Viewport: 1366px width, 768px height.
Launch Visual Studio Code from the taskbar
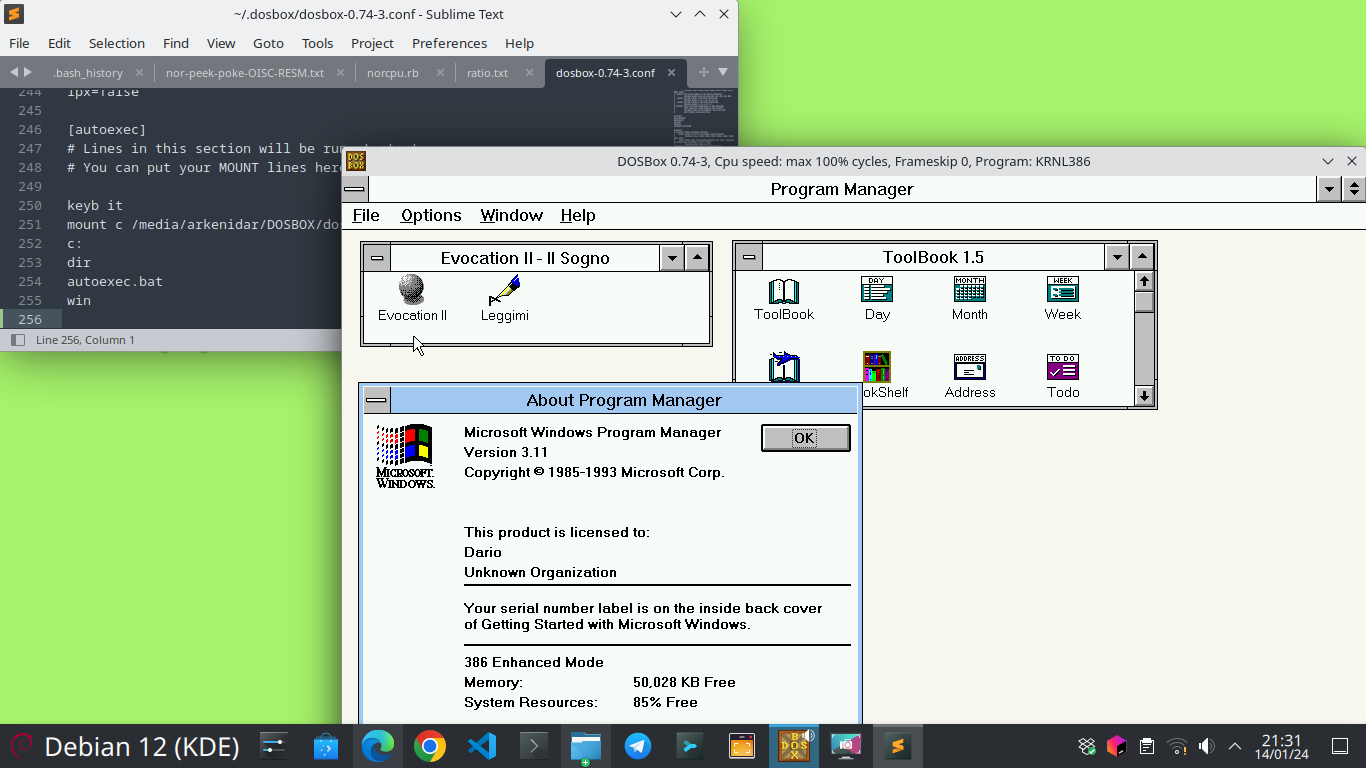[482, 746]
